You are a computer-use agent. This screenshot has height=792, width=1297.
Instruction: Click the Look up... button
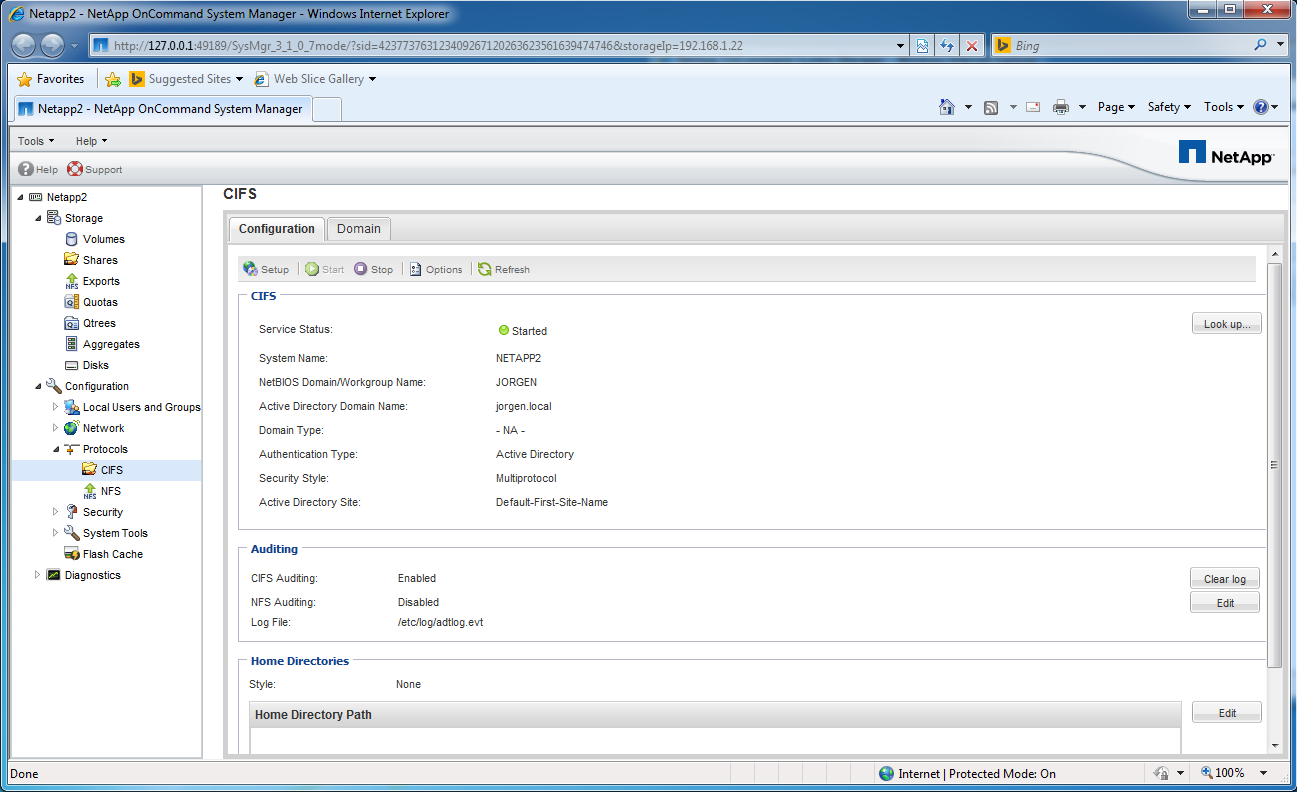coord(1226,324)
